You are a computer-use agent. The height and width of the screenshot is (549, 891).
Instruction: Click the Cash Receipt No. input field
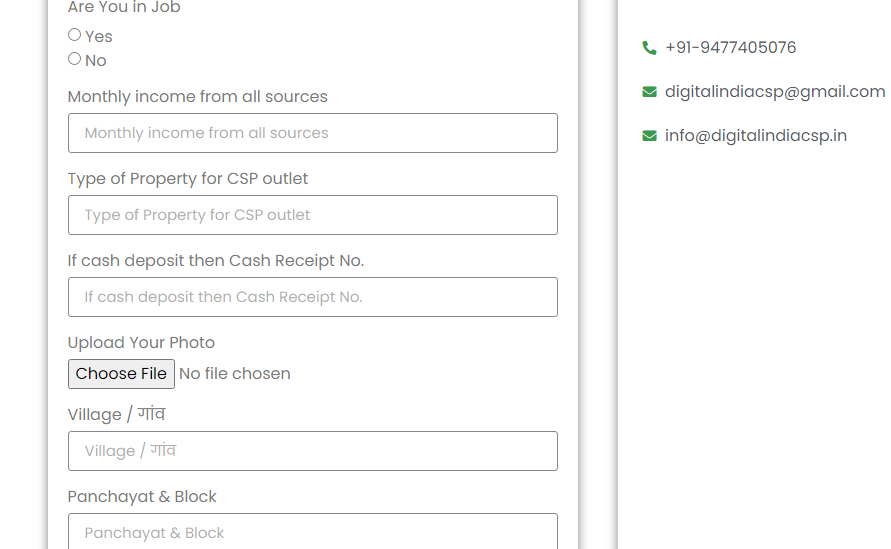[x=313, y=297]
